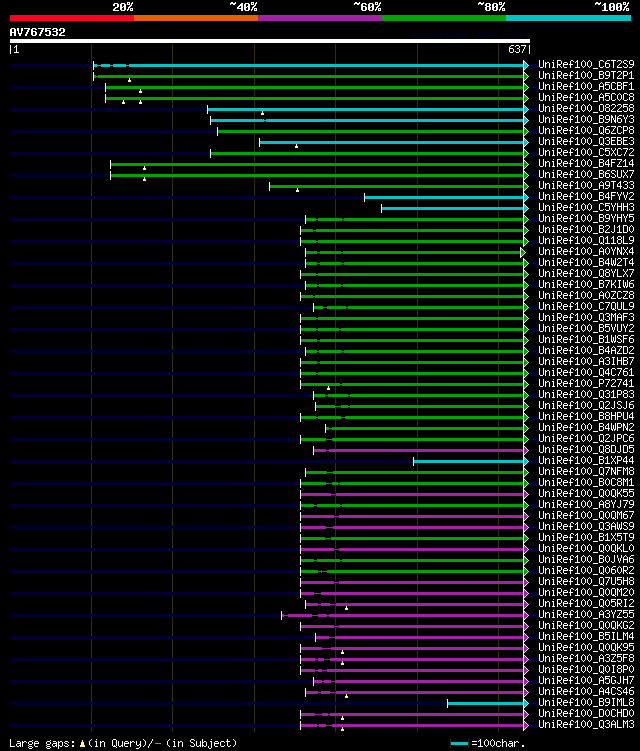Select the label UniRef100_Q3ALM3
This screenshot has height=751, width=640.
pos(586,725)
